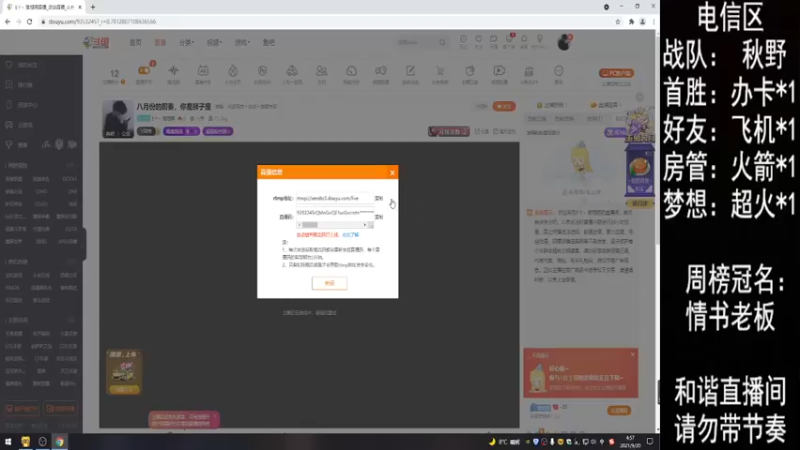Click the shopping cart icon in streamer toolbar
The image size is (800, 450).
tap(440, 71)
